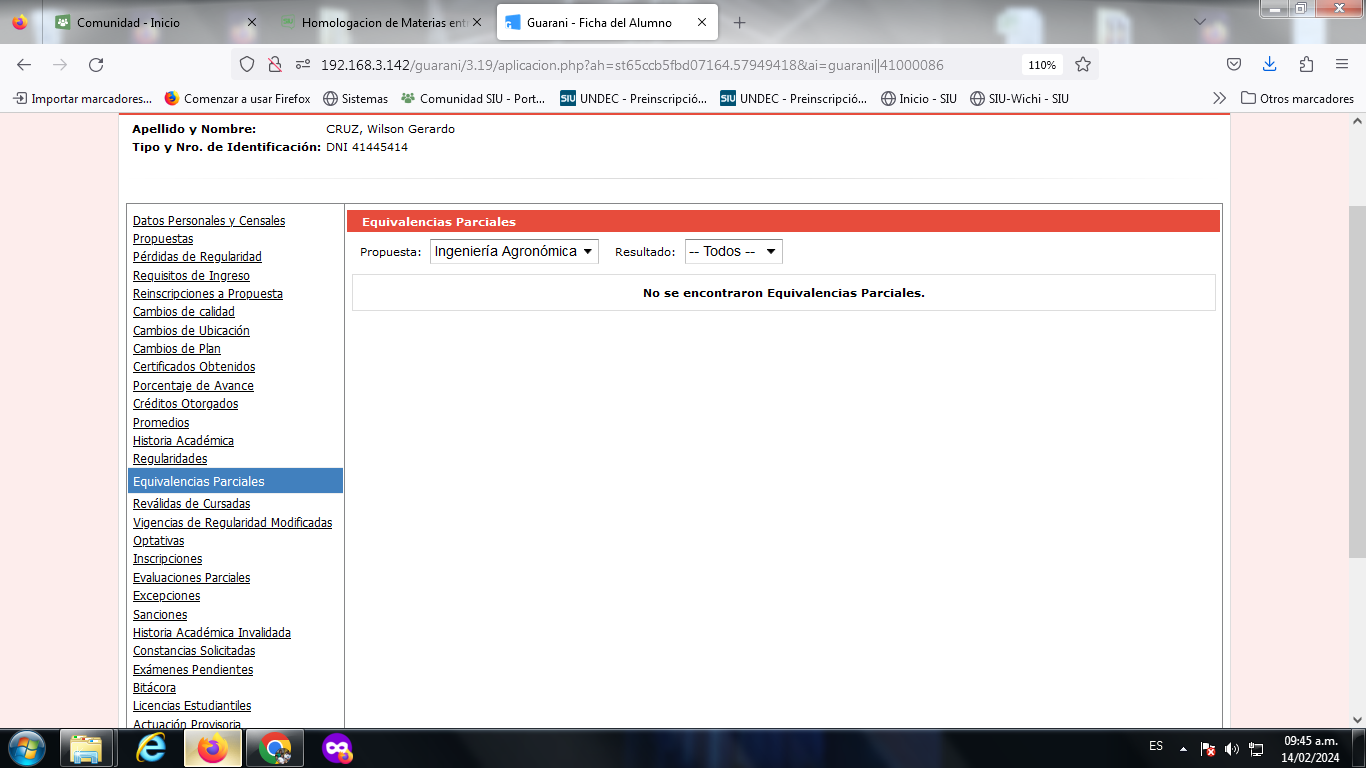Select the highlighted Equivalencias Parciales item
Viewport: 1366px width, 768px height.
click(x=236, y=481)
